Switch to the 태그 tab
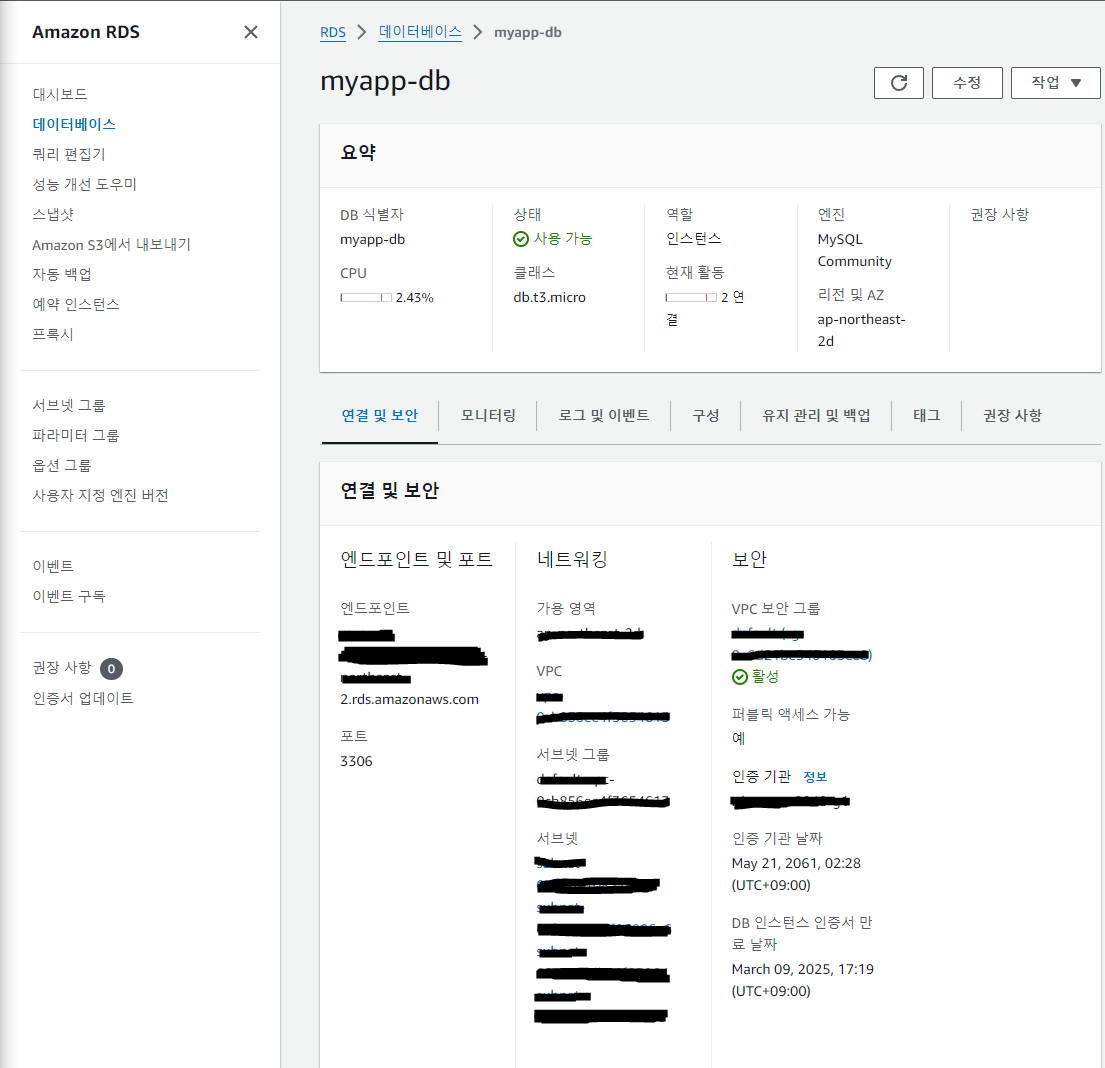Screen dimensions: 1105x1068 click(927, 416)
